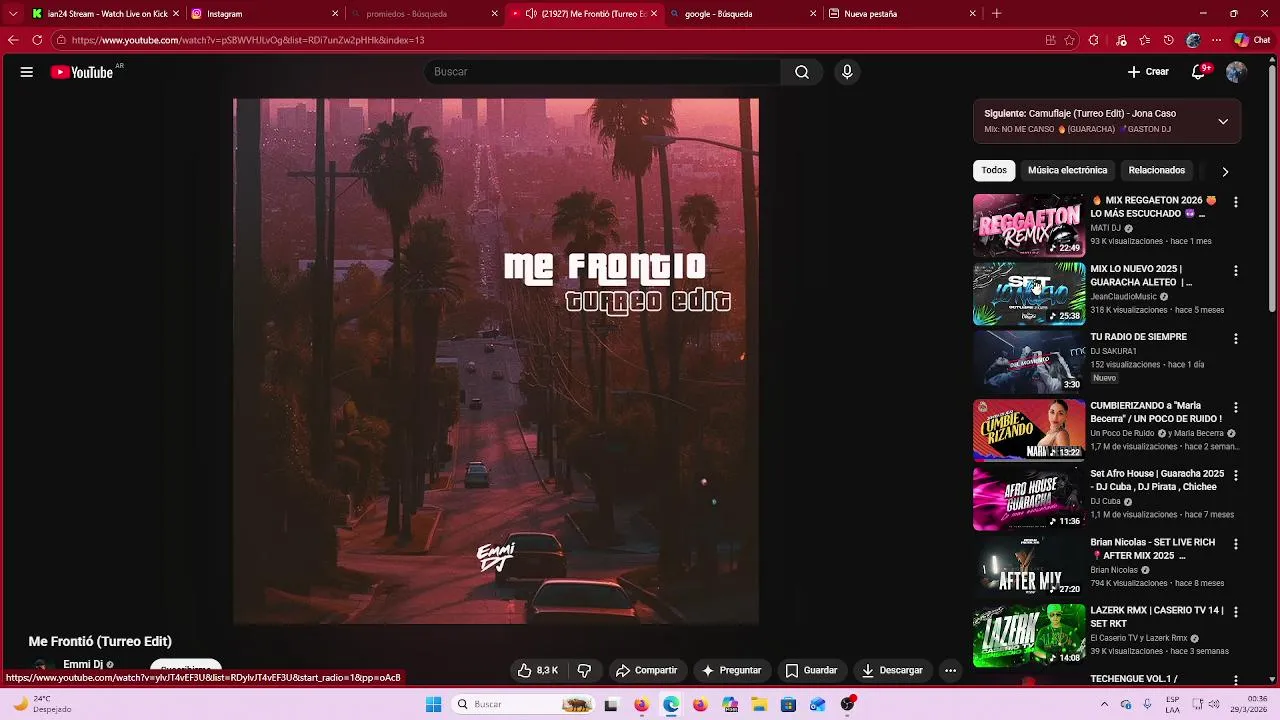
Task: Click the Descargar button
Action: pyautogui.click(x=892, y=670)
